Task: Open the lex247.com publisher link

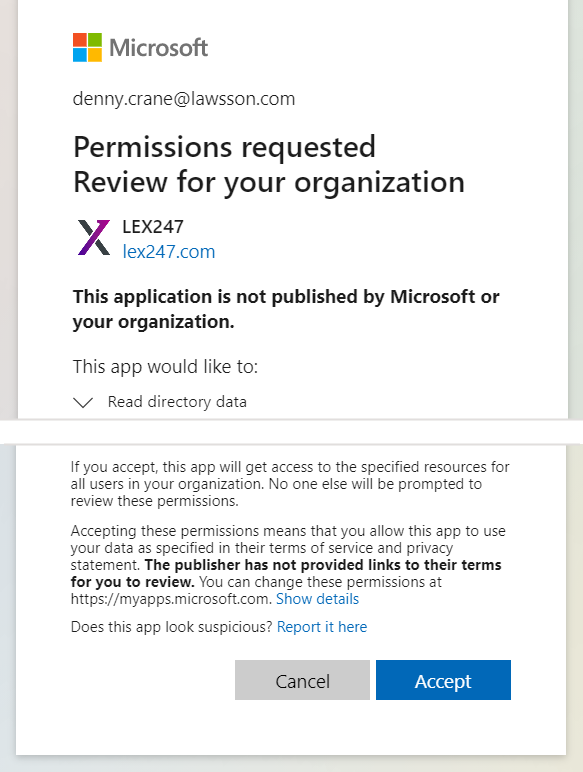Action: pos(169,252)
